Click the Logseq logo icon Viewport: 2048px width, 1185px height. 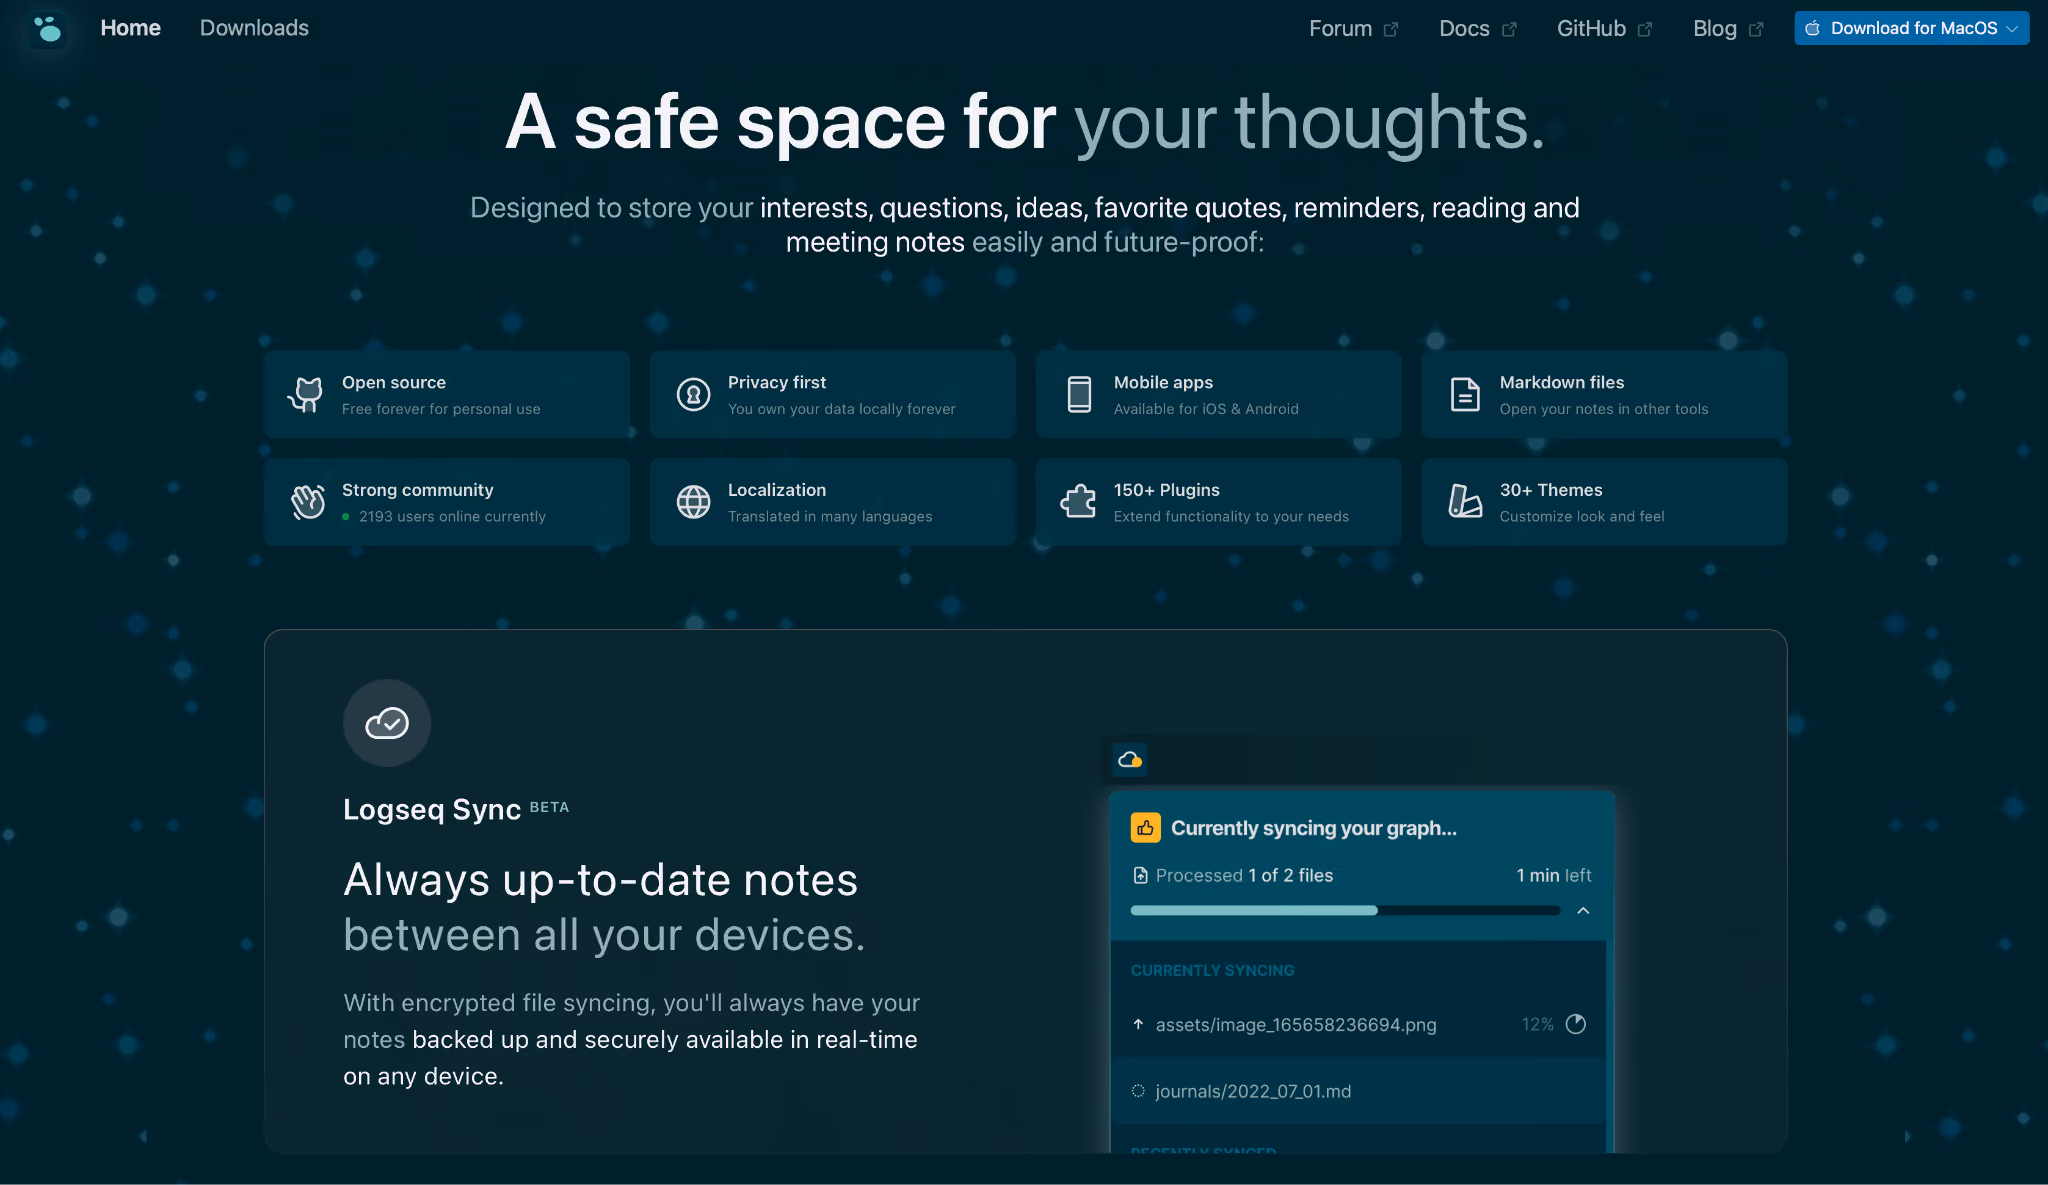coord(47,28)
